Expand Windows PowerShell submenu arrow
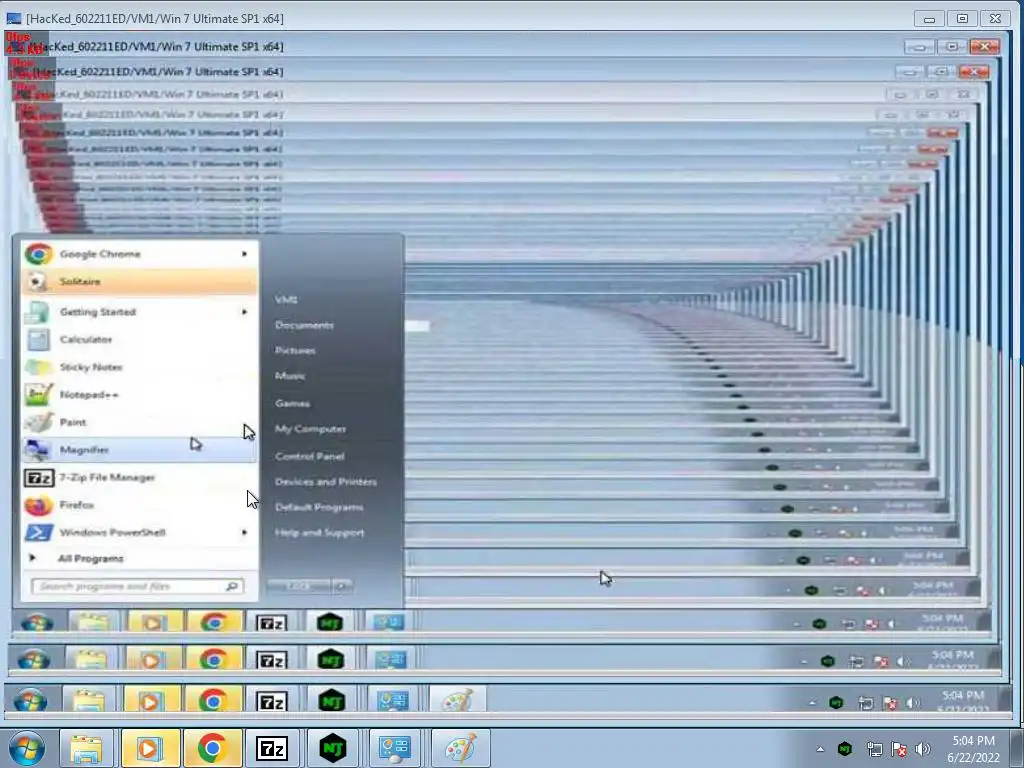 pyautogui.click(x=244, y=532)
